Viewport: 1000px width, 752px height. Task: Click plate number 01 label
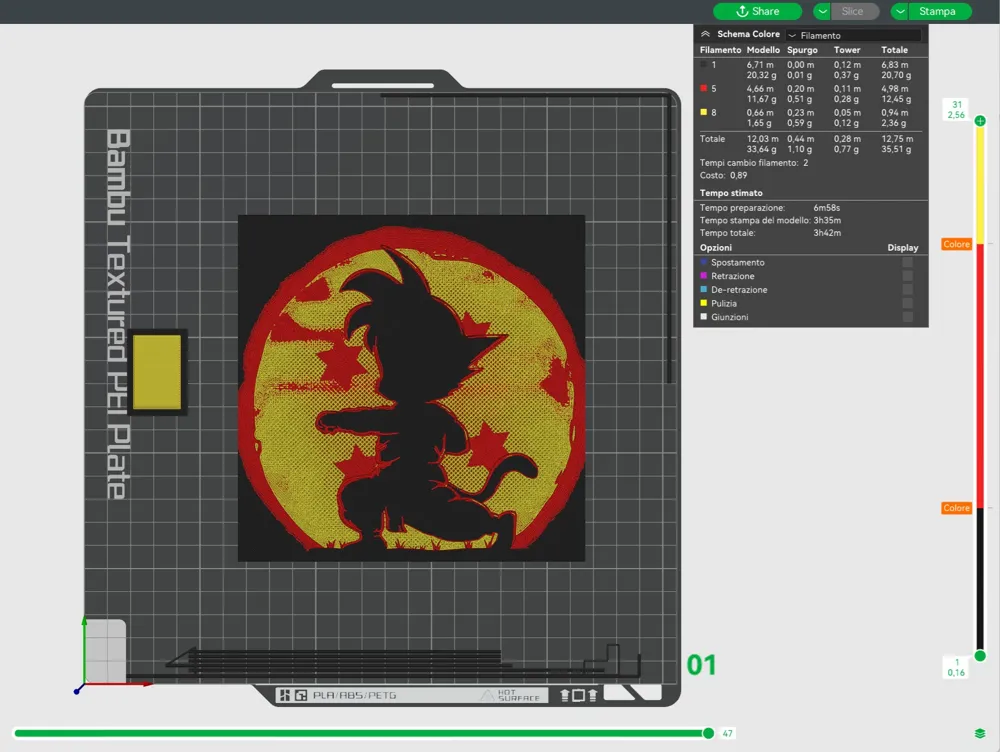[x=702, y=665]
